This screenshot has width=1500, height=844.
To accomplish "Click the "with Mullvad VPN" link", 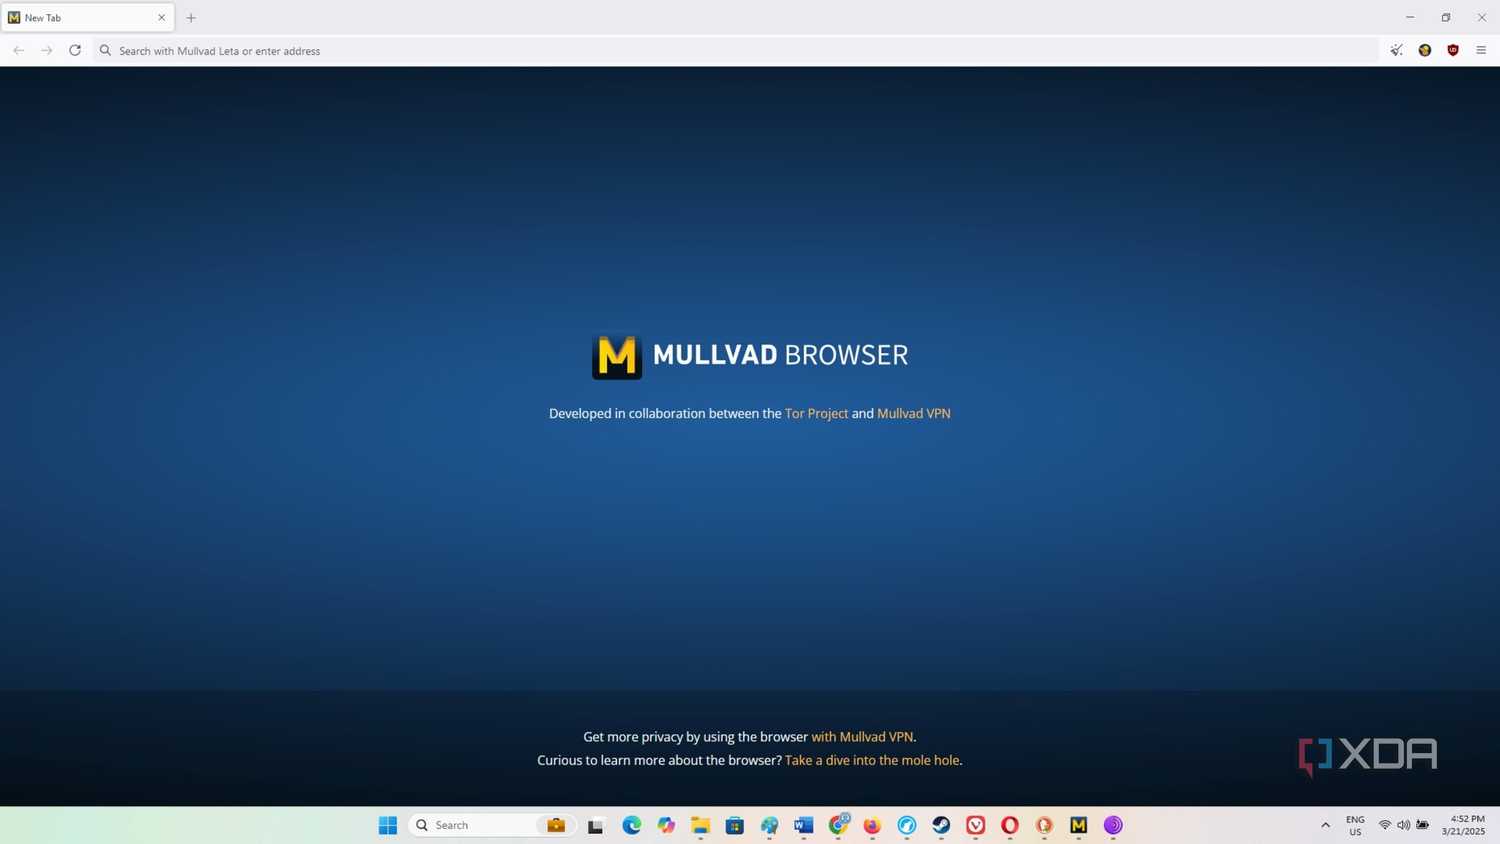I will (x=862, y=737).
